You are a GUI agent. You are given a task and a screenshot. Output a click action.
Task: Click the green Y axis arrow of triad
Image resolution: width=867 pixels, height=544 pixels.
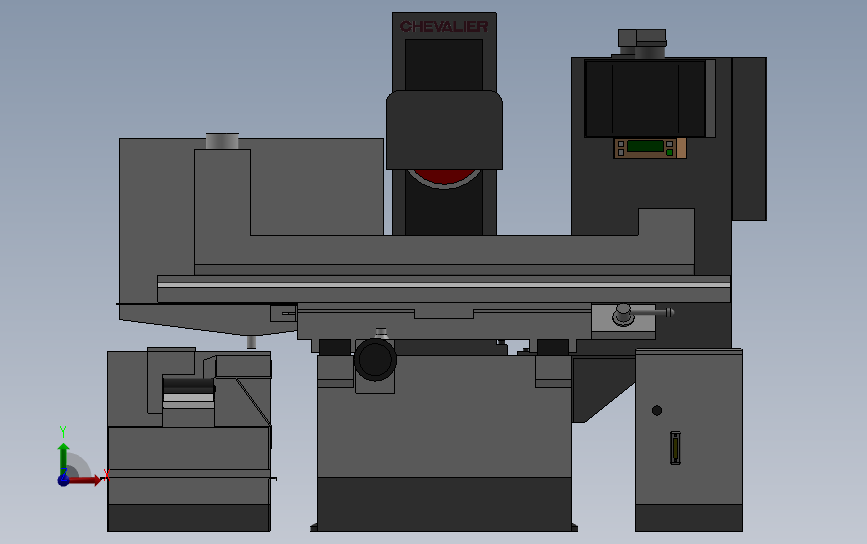[64, 458]
